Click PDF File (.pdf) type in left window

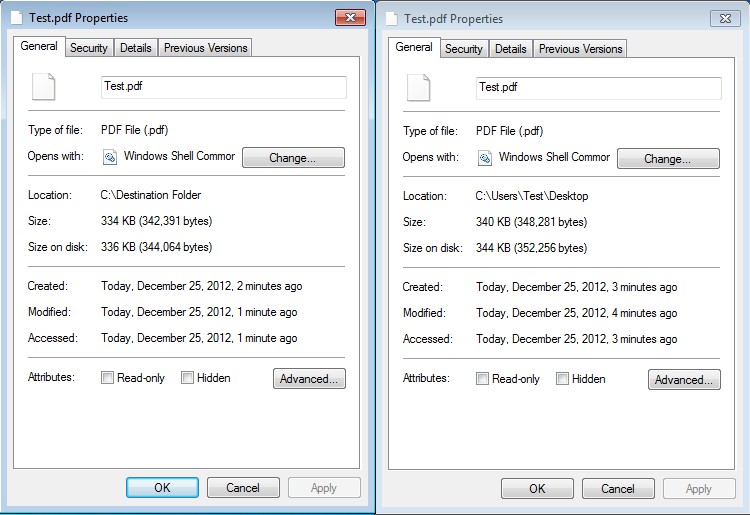tap(134, 130)
